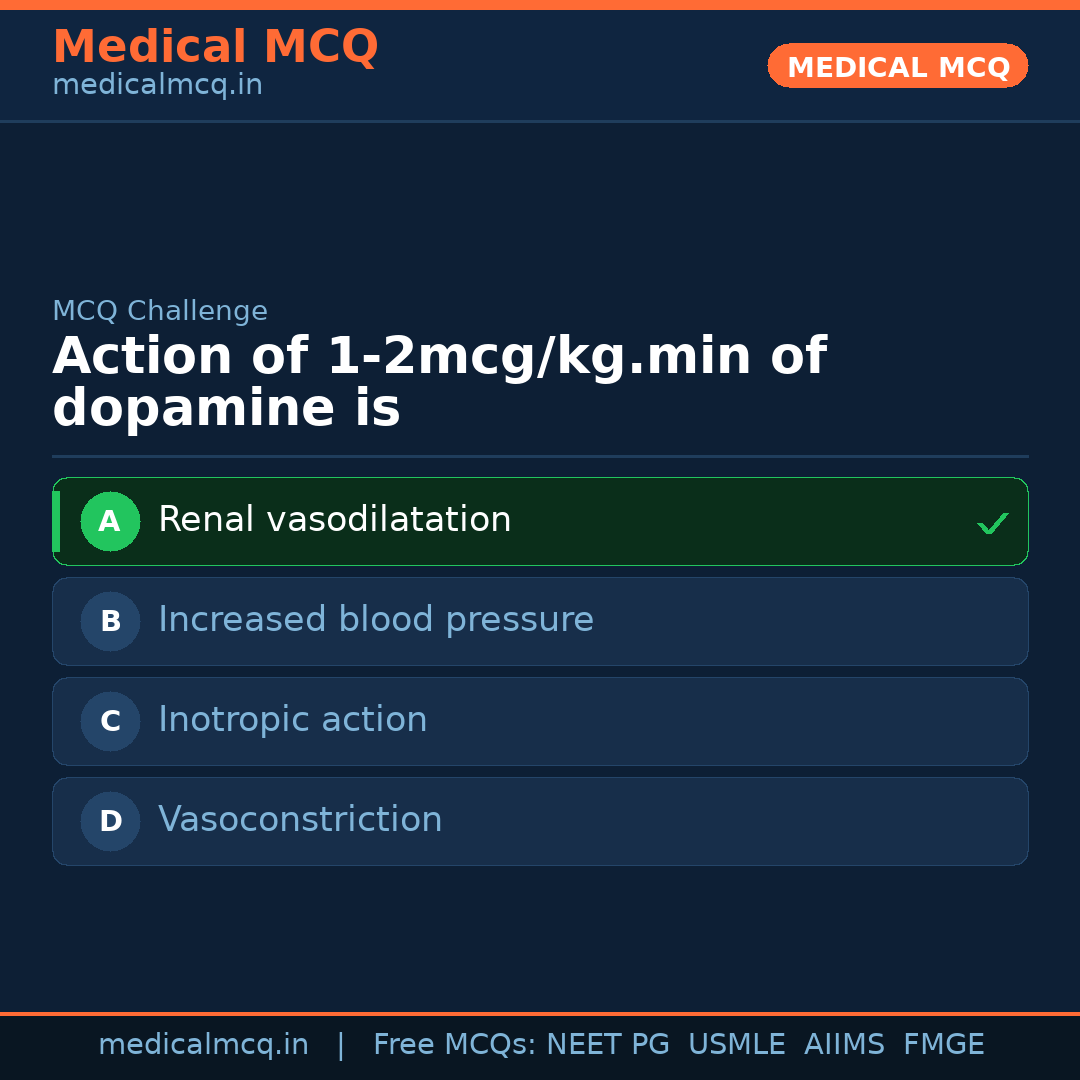Click the green checkmark on answer A
Image resolution: width=1080 pixels, height=1080 pixels.
coord(992,523)
